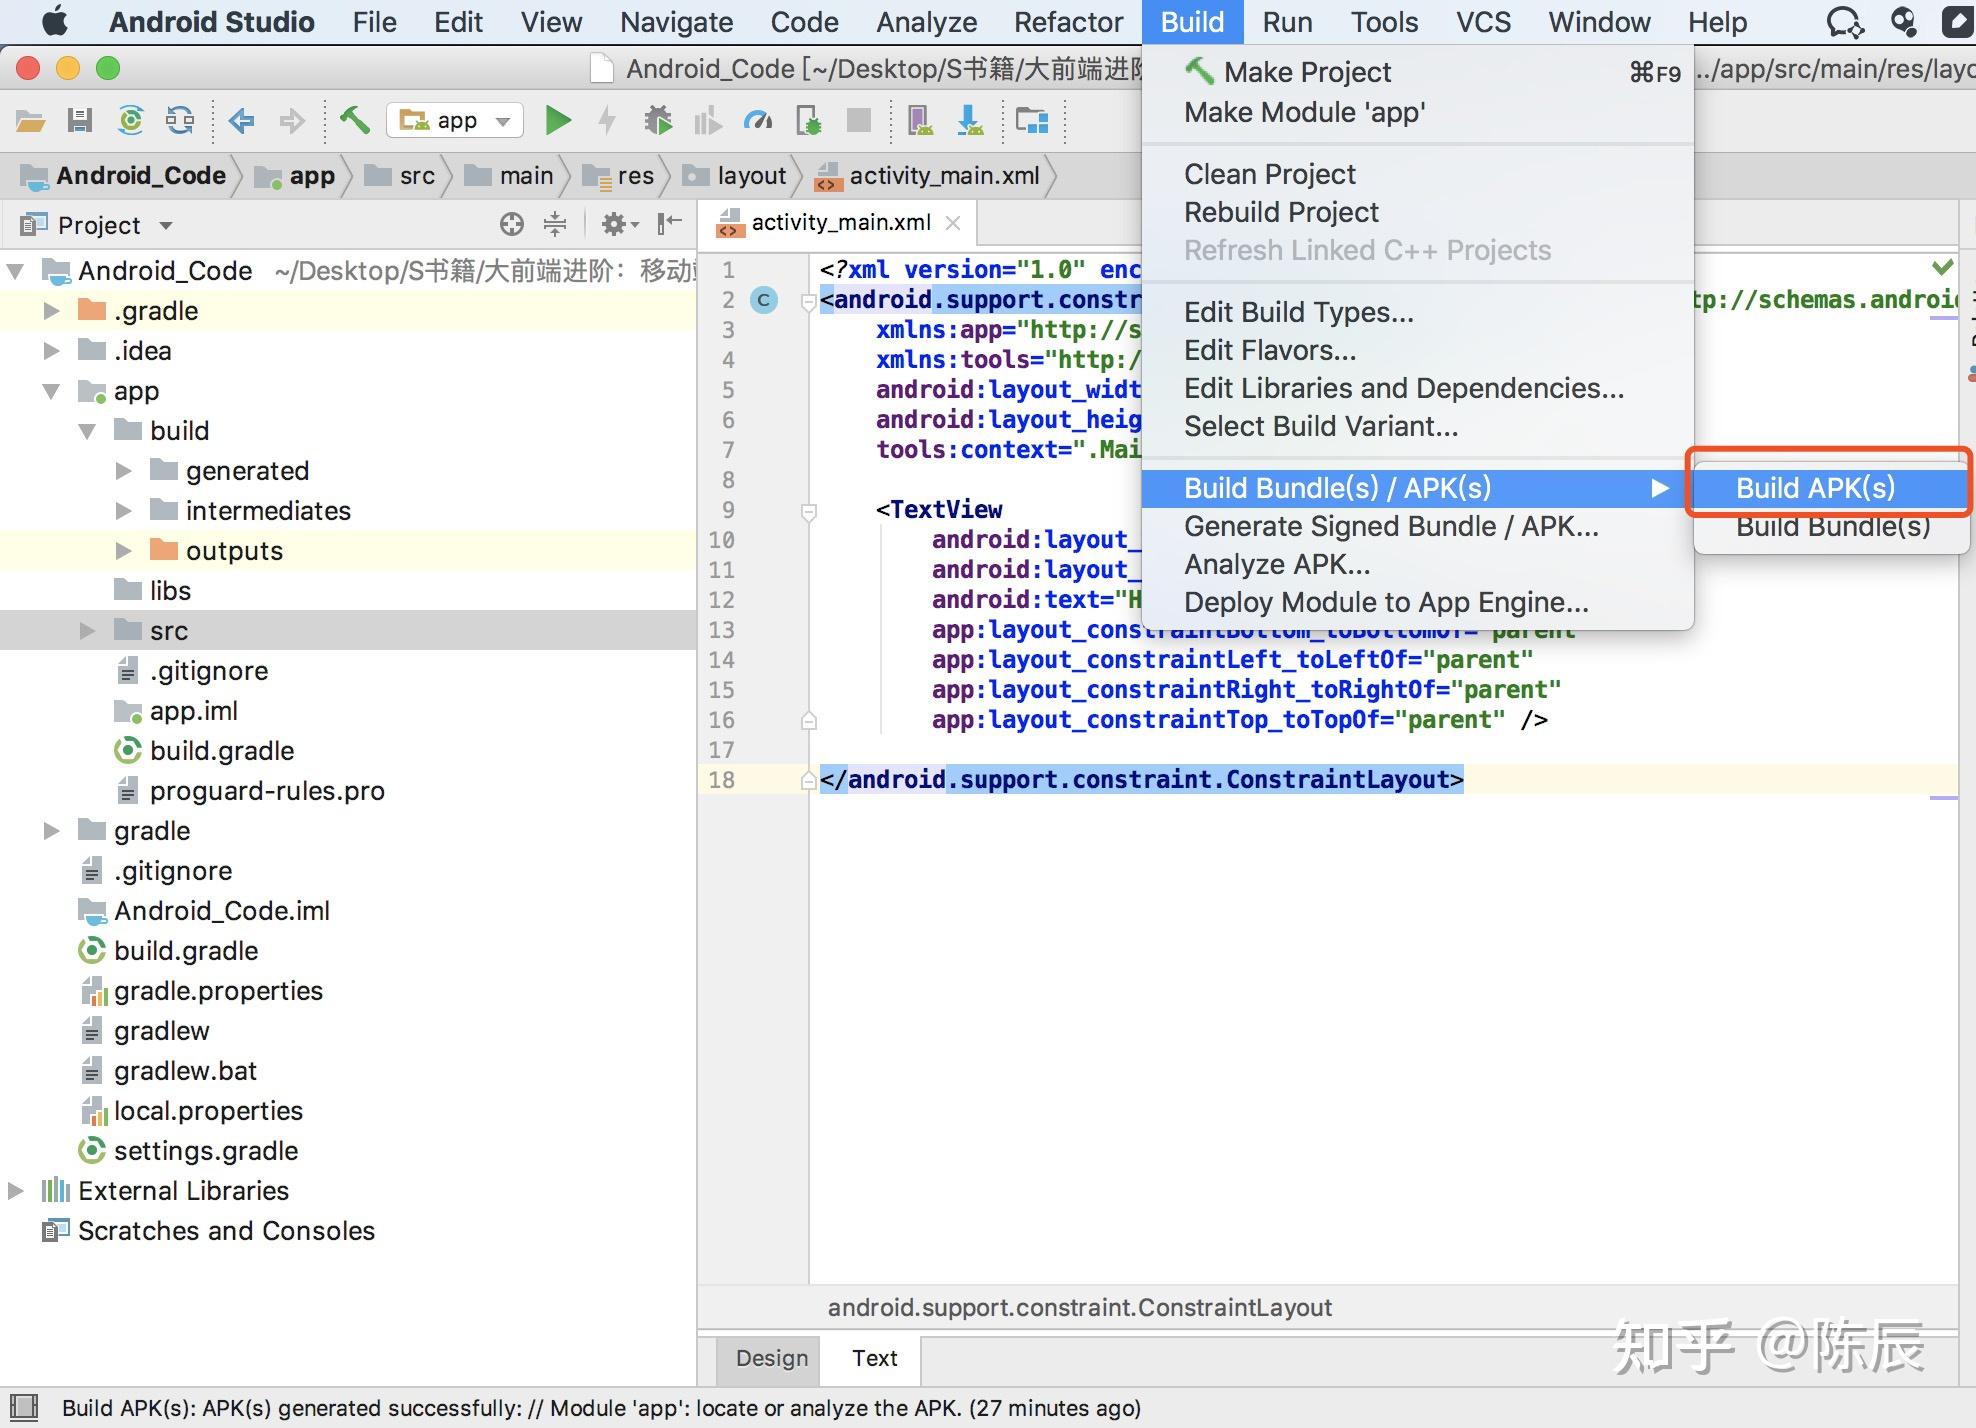Image resolution: width=1976 pixels, height=1428 pixels.
Task: Open the app run configuration dropdown
Action: pyautogui.click(x=456, y=121)
